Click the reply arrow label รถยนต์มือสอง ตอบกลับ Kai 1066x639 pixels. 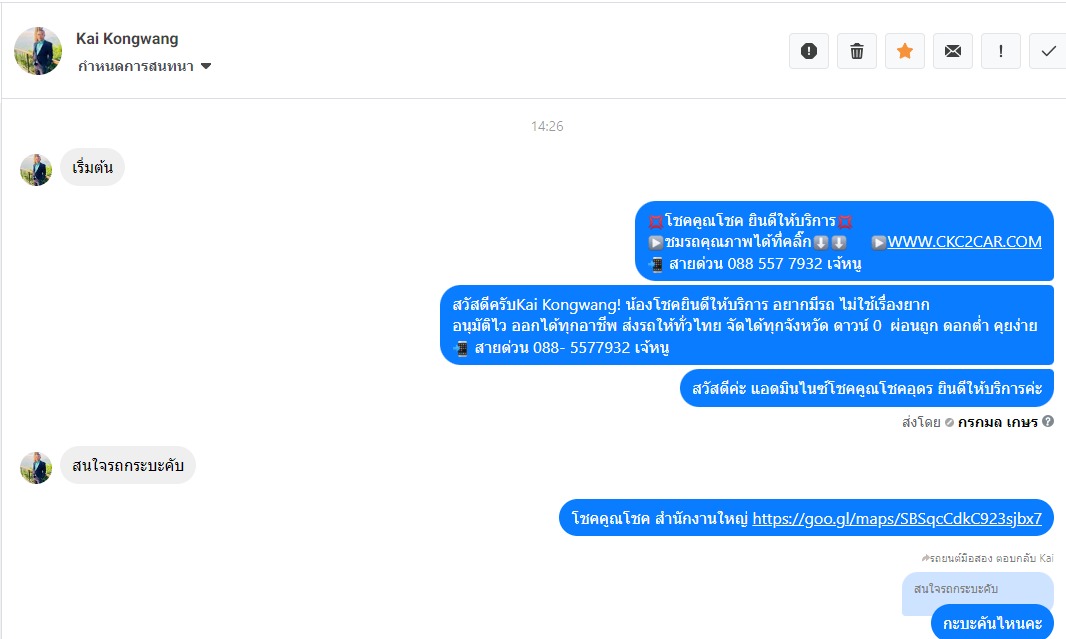(987, 558)
